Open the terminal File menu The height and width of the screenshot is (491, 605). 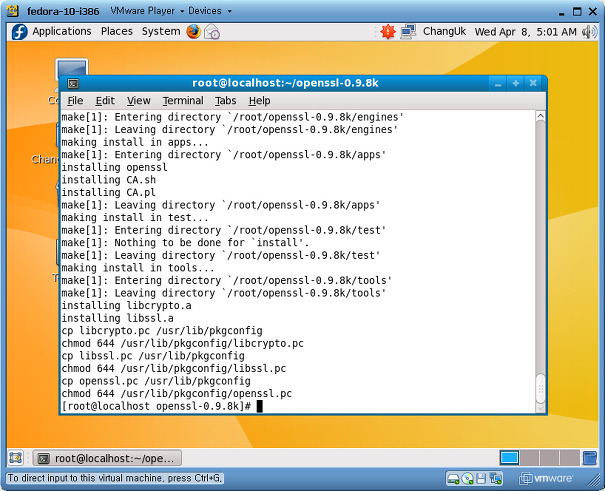[75, 101]
